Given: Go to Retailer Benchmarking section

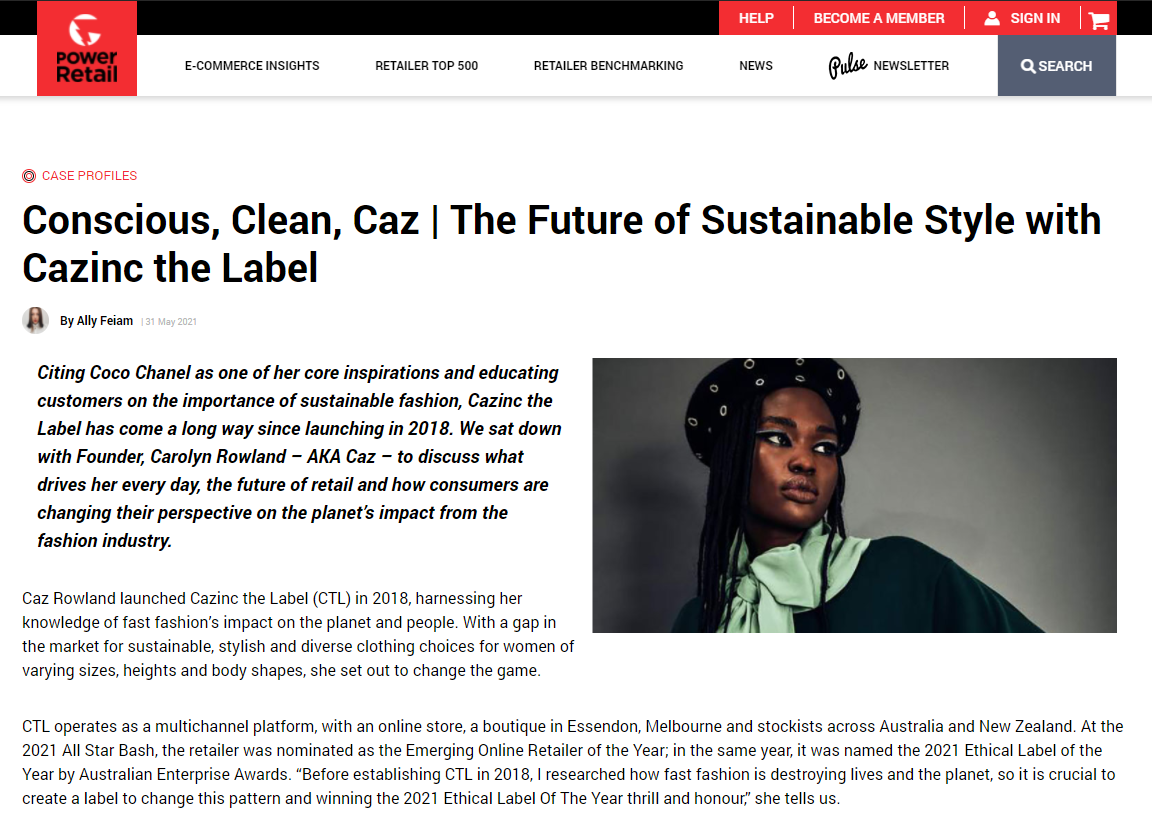Looking at the screenshot, I should tap(608, 66).
